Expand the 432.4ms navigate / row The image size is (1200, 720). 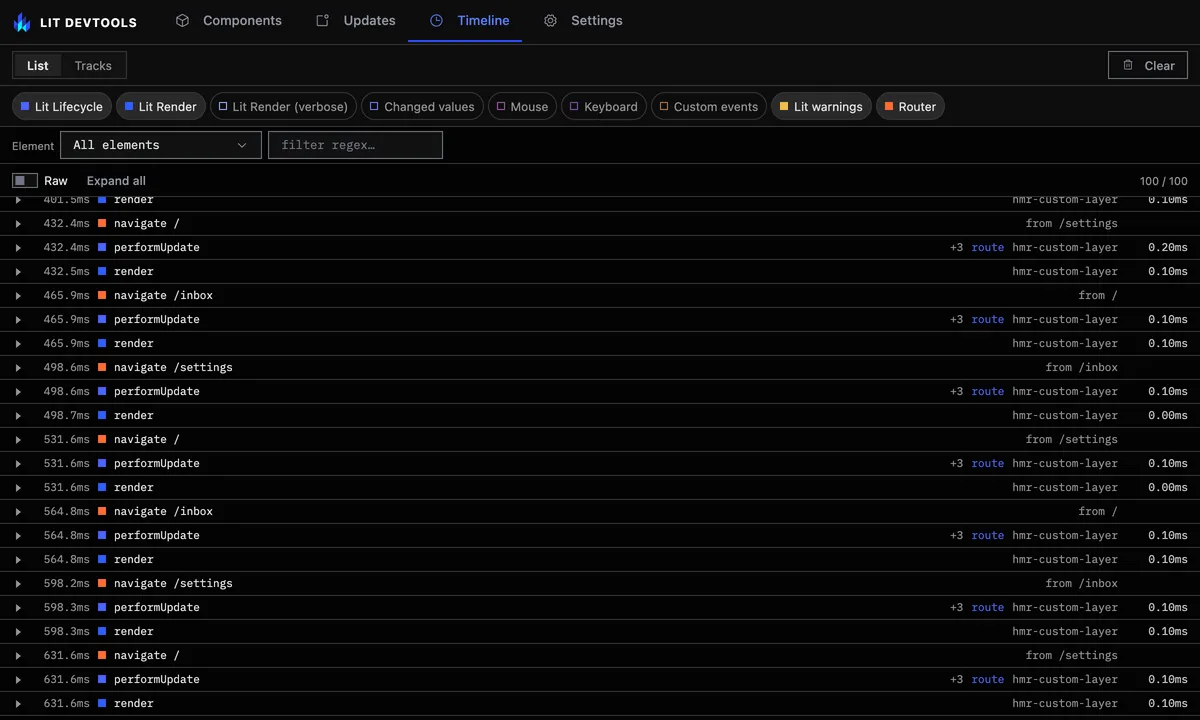click(18, 224)
